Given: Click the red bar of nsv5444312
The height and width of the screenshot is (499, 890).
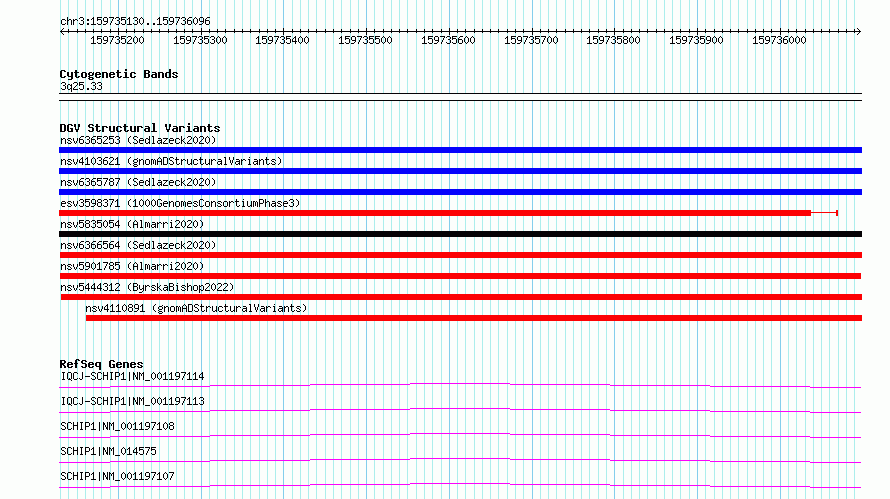Looking at the screenshot, I should (x=461, y=297).
